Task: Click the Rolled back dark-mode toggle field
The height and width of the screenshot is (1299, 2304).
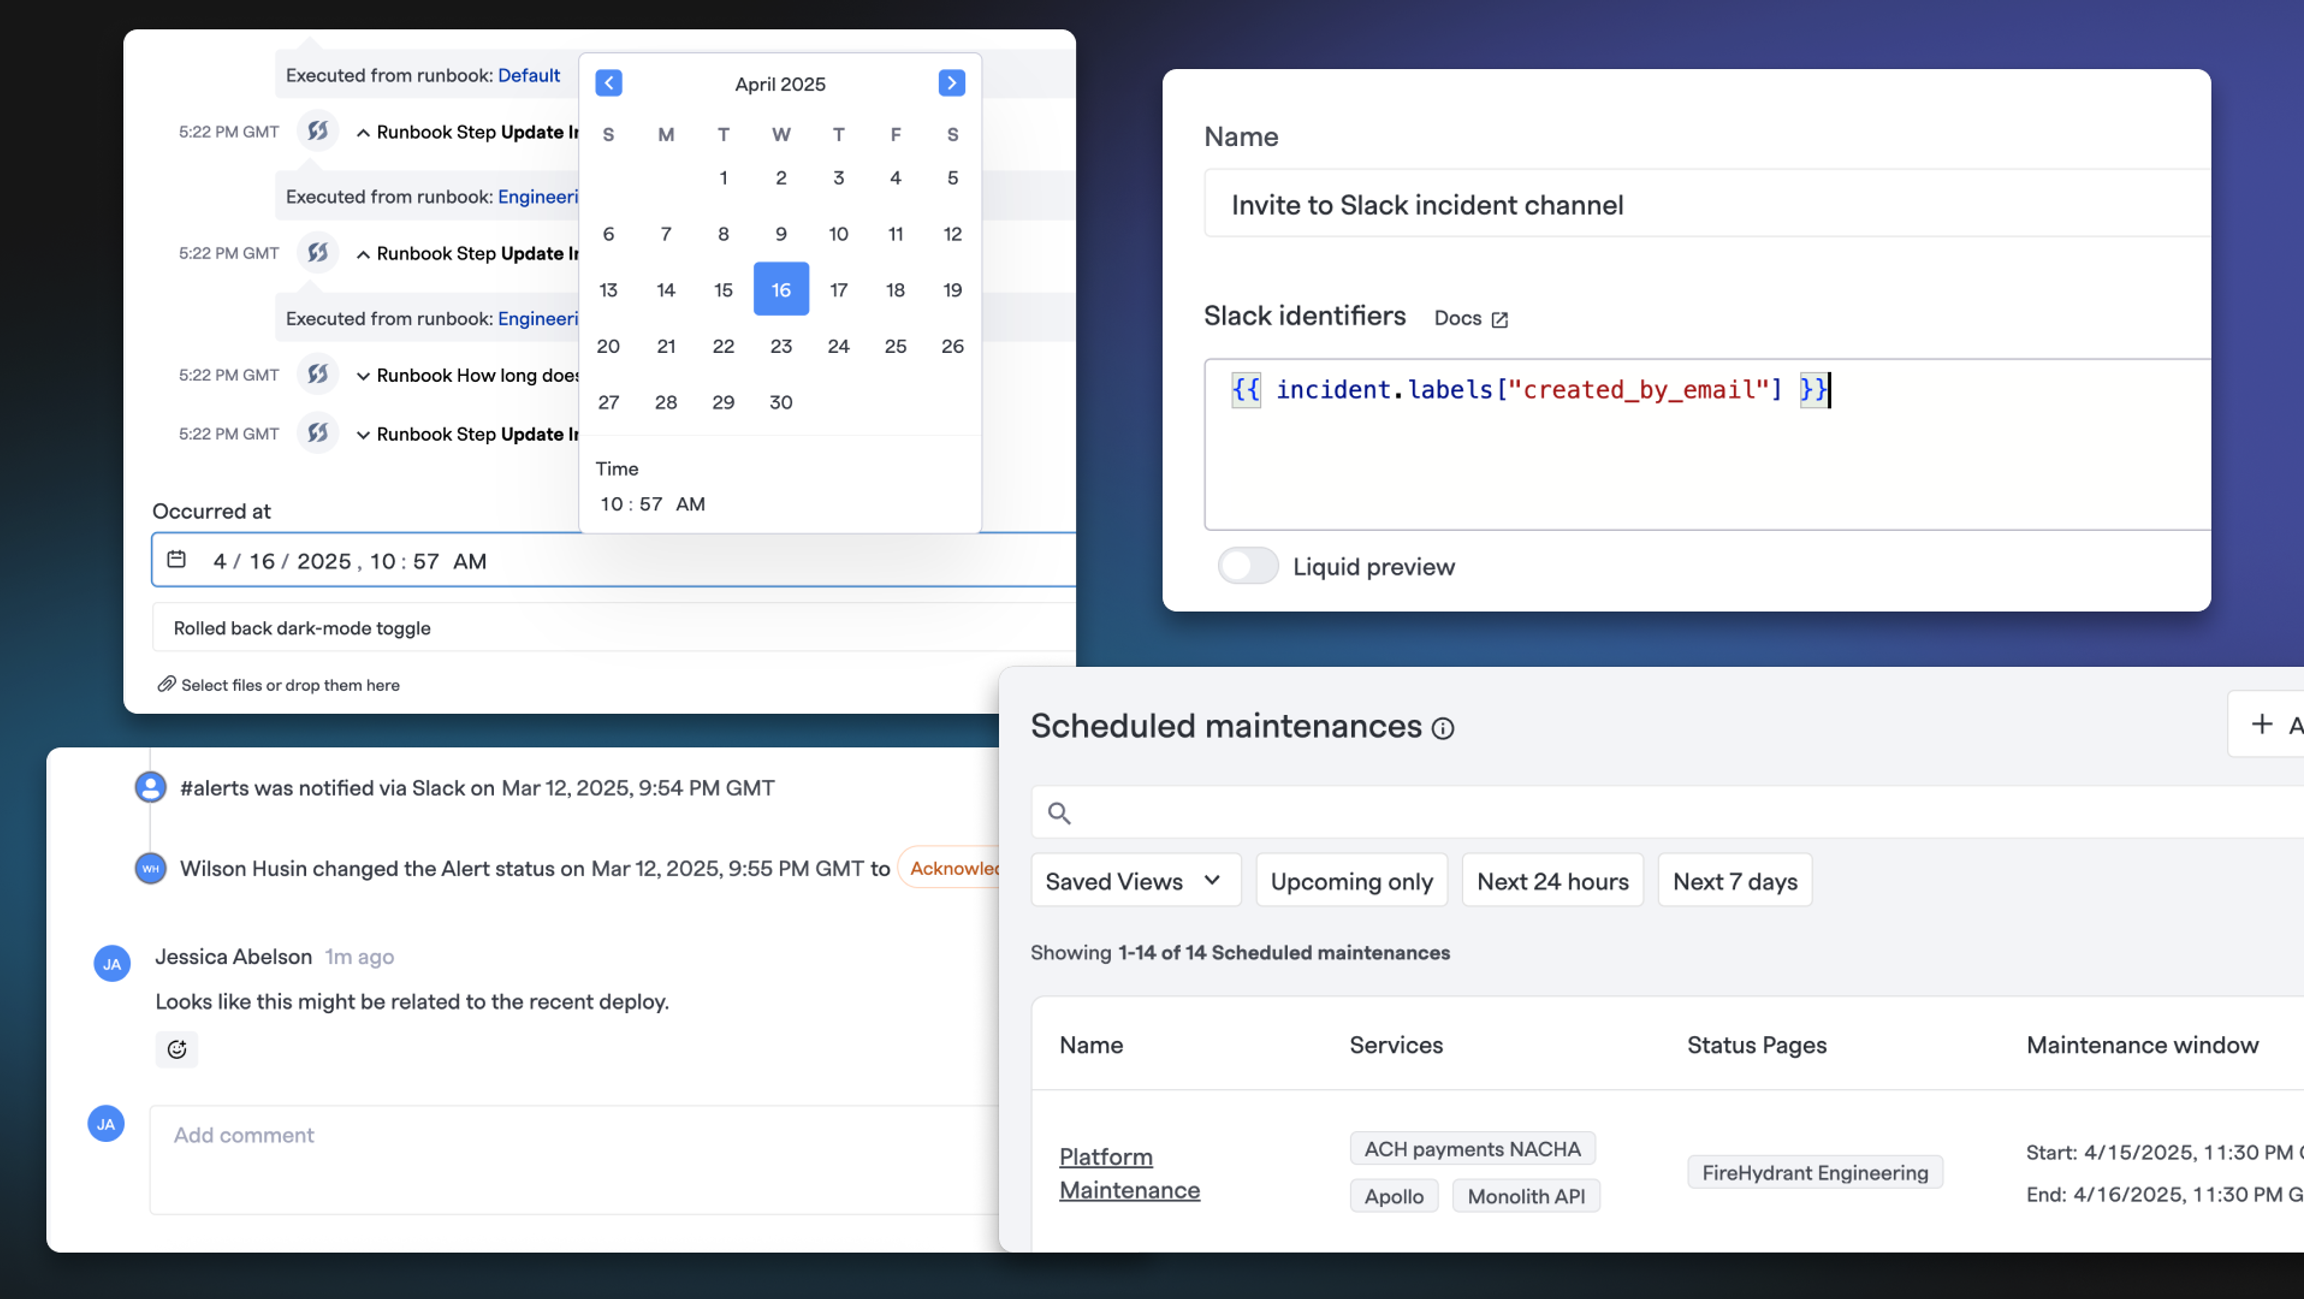Action: pos(614,627)
